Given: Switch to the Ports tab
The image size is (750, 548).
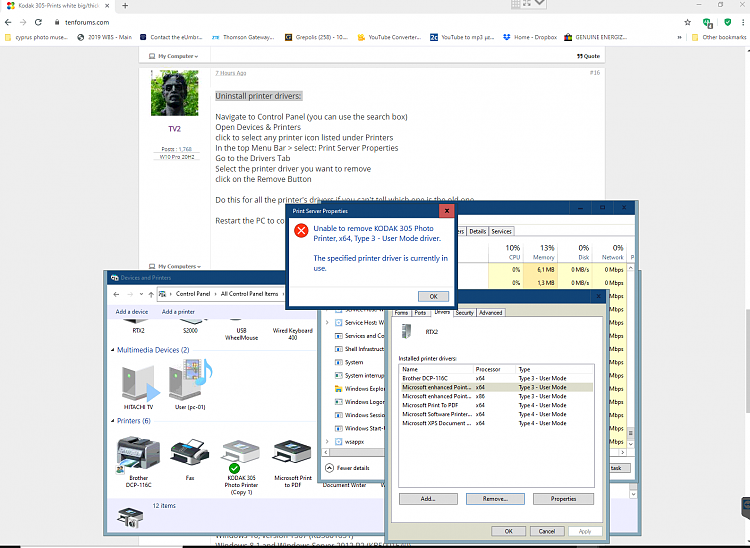Looking at the screenshot, I should pos(420,313).
